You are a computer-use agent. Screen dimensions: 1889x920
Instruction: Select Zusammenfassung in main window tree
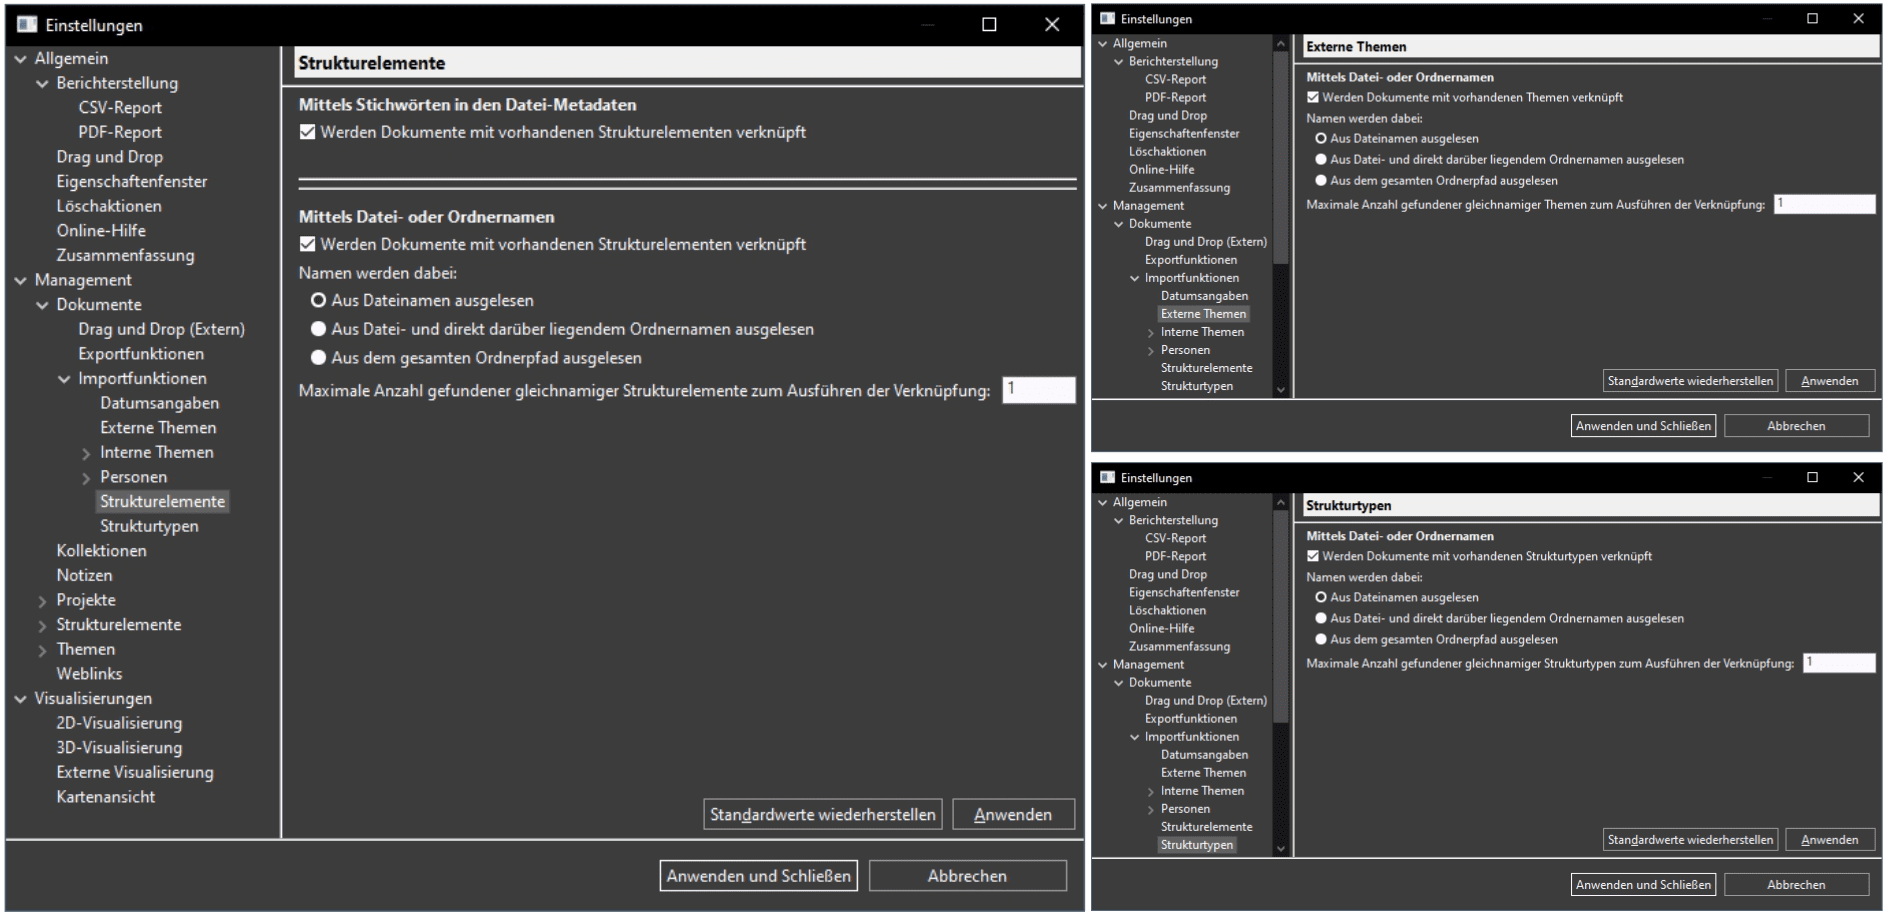(x=125, y=255)
